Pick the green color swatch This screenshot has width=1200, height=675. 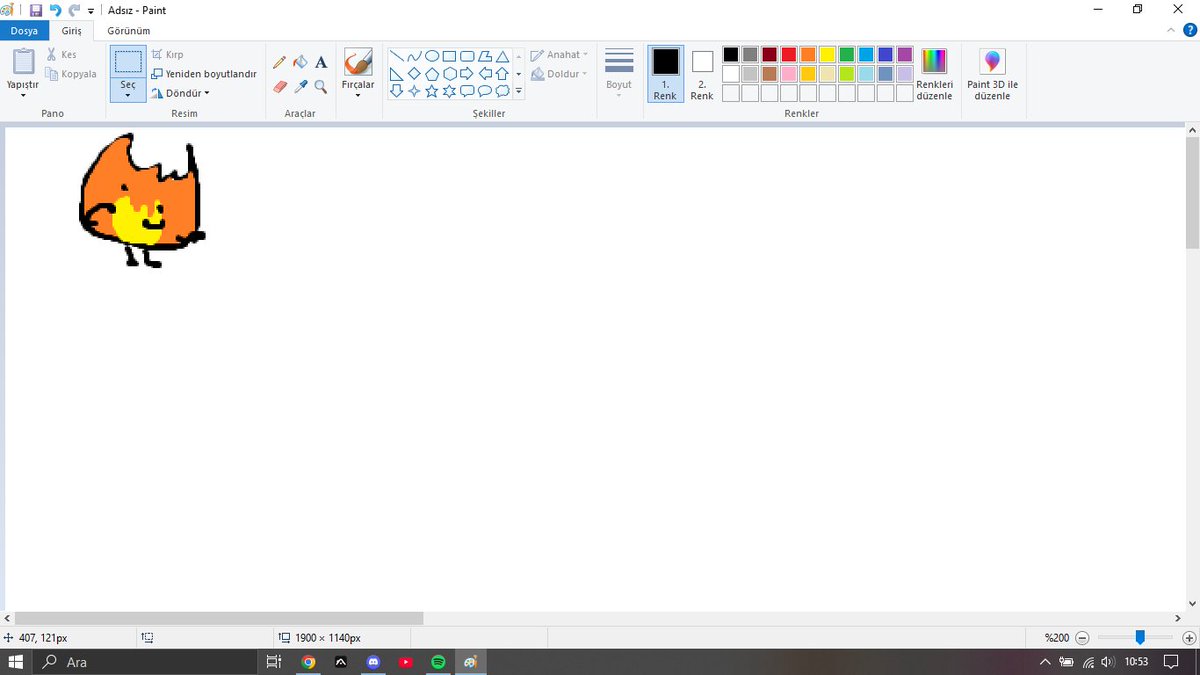coord(847,54)
